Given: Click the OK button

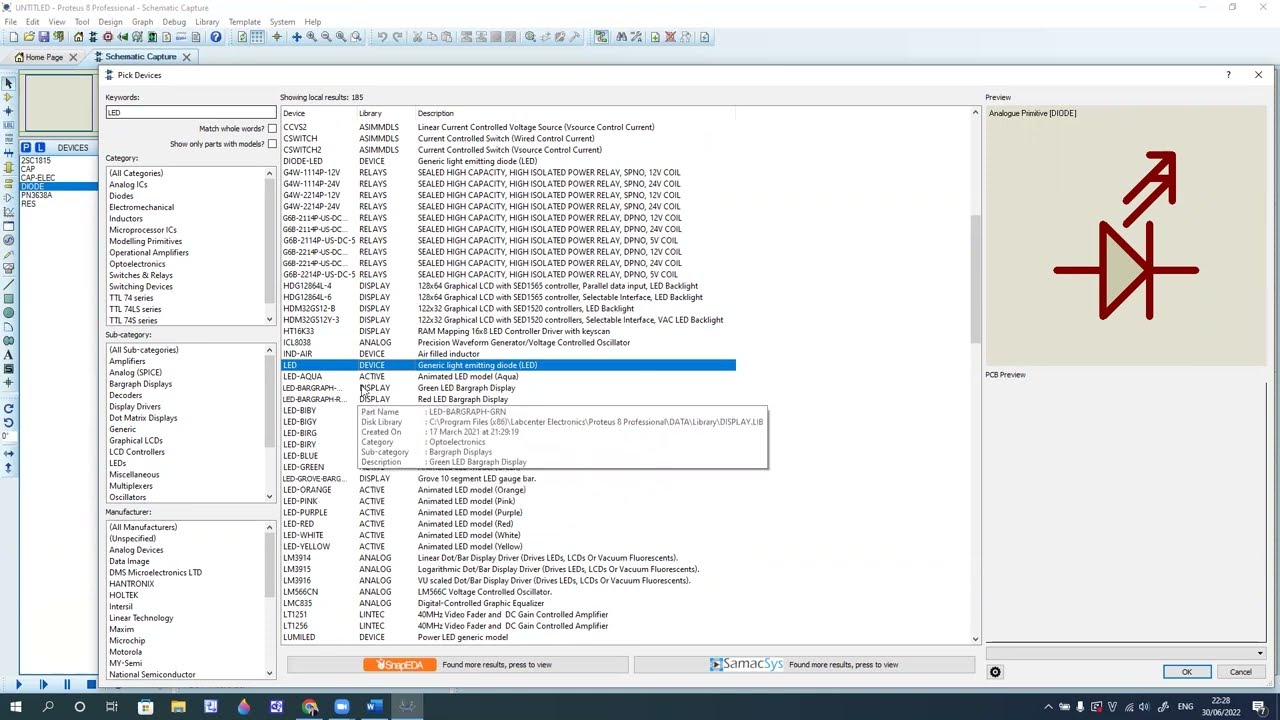Looking at the screenshot, I should coord(1187,672).
